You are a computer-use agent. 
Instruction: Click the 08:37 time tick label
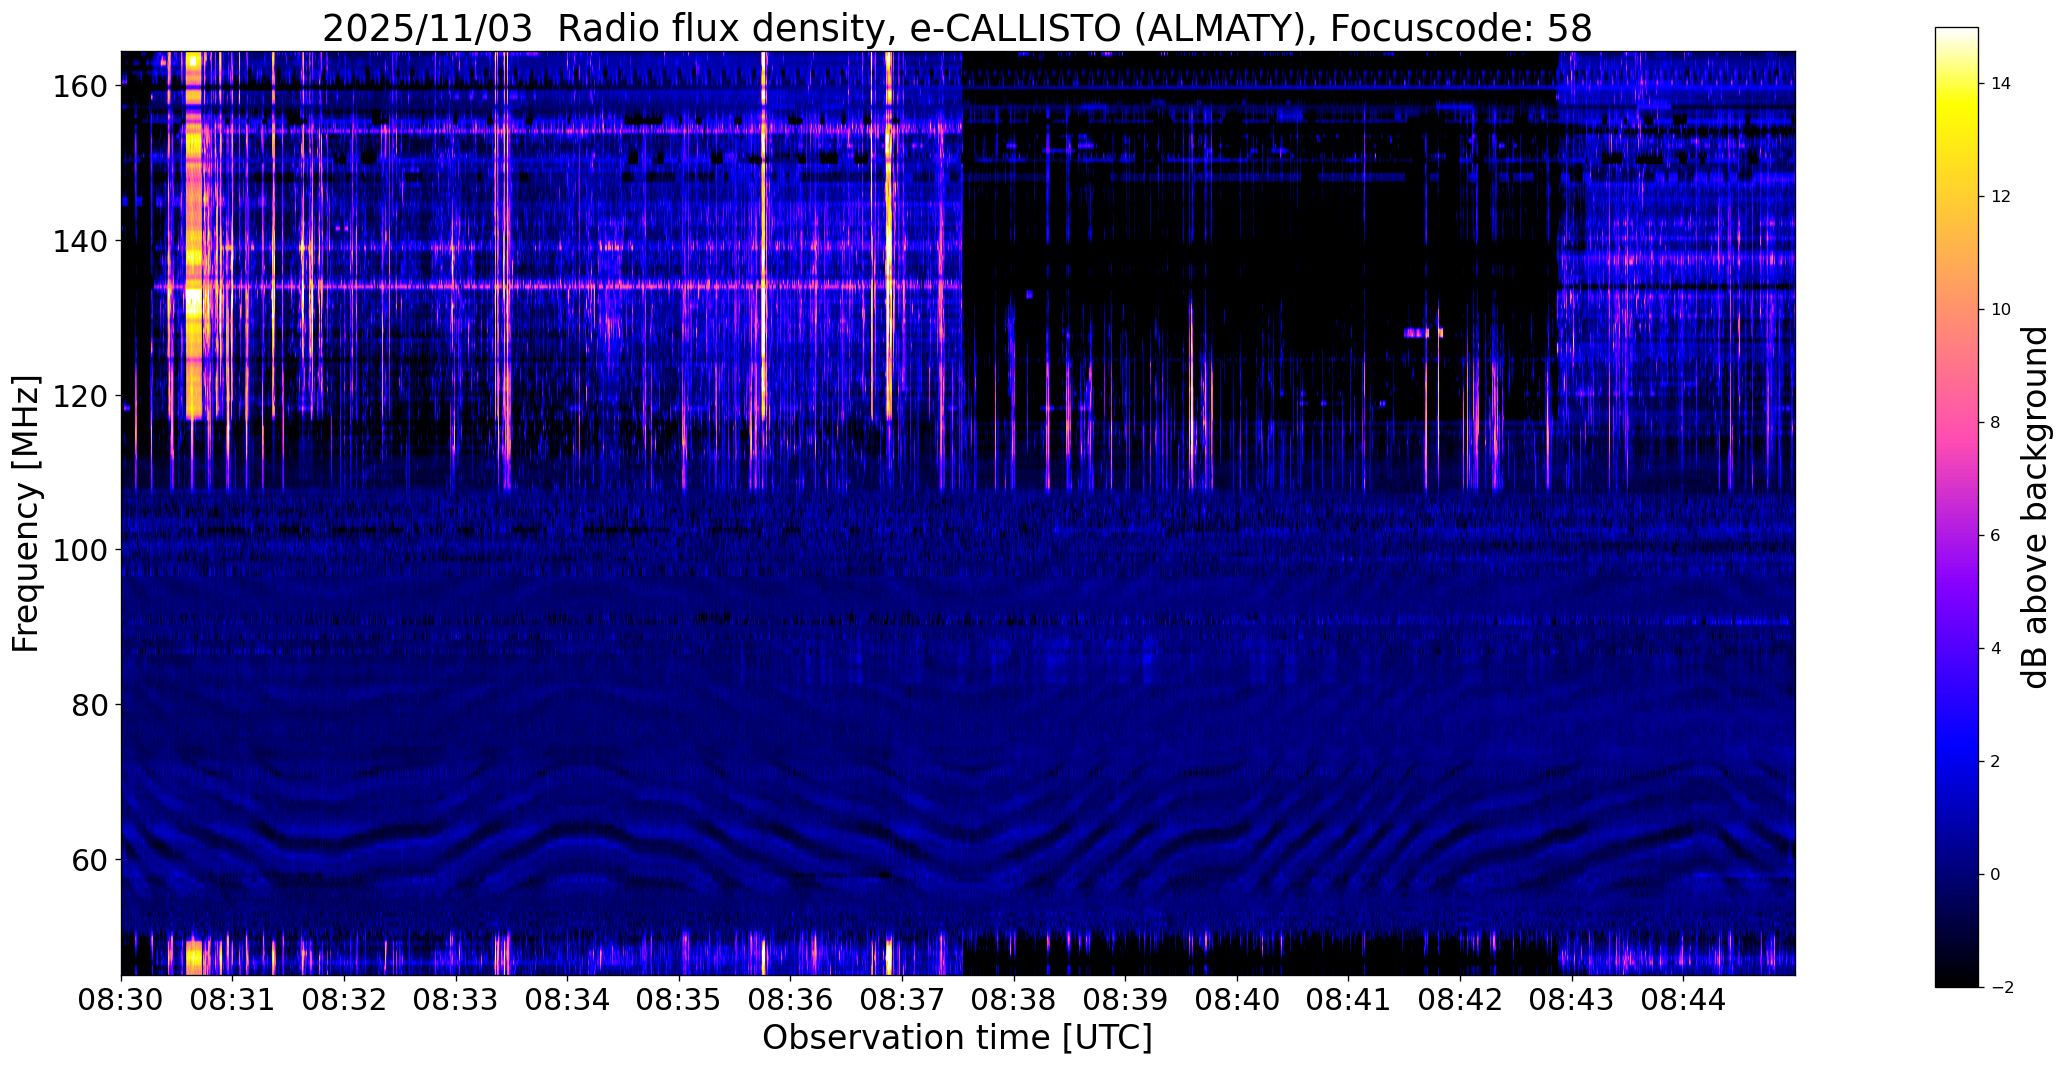point(902,999)
